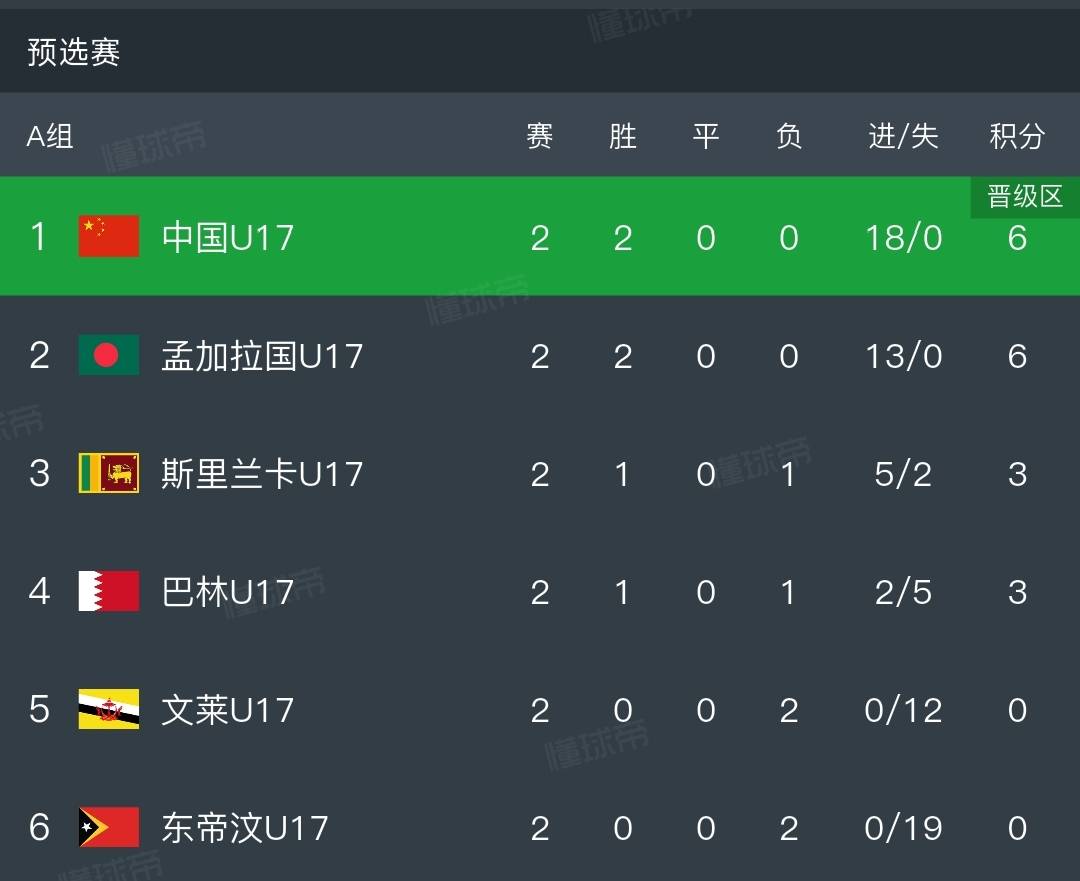Select the 巴林U17 team name

pyautogui.click(x=228, y=591)
